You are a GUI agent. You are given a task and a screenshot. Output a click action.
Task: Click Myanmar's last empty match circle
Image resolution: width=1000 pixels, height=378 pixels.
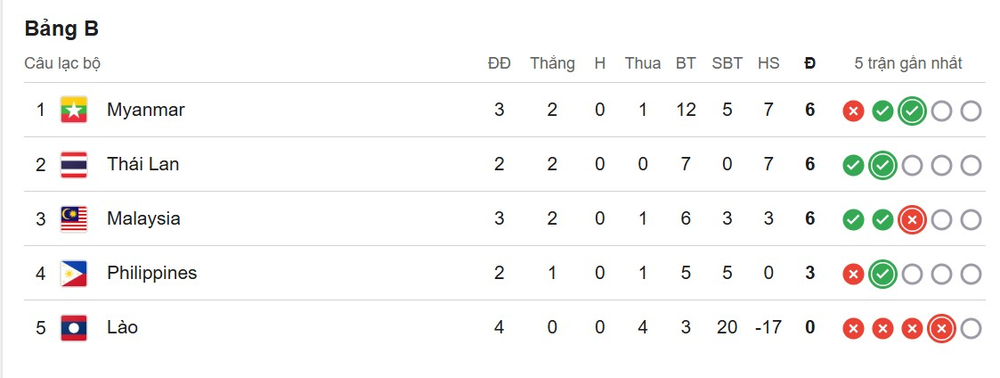coord(971,112)
